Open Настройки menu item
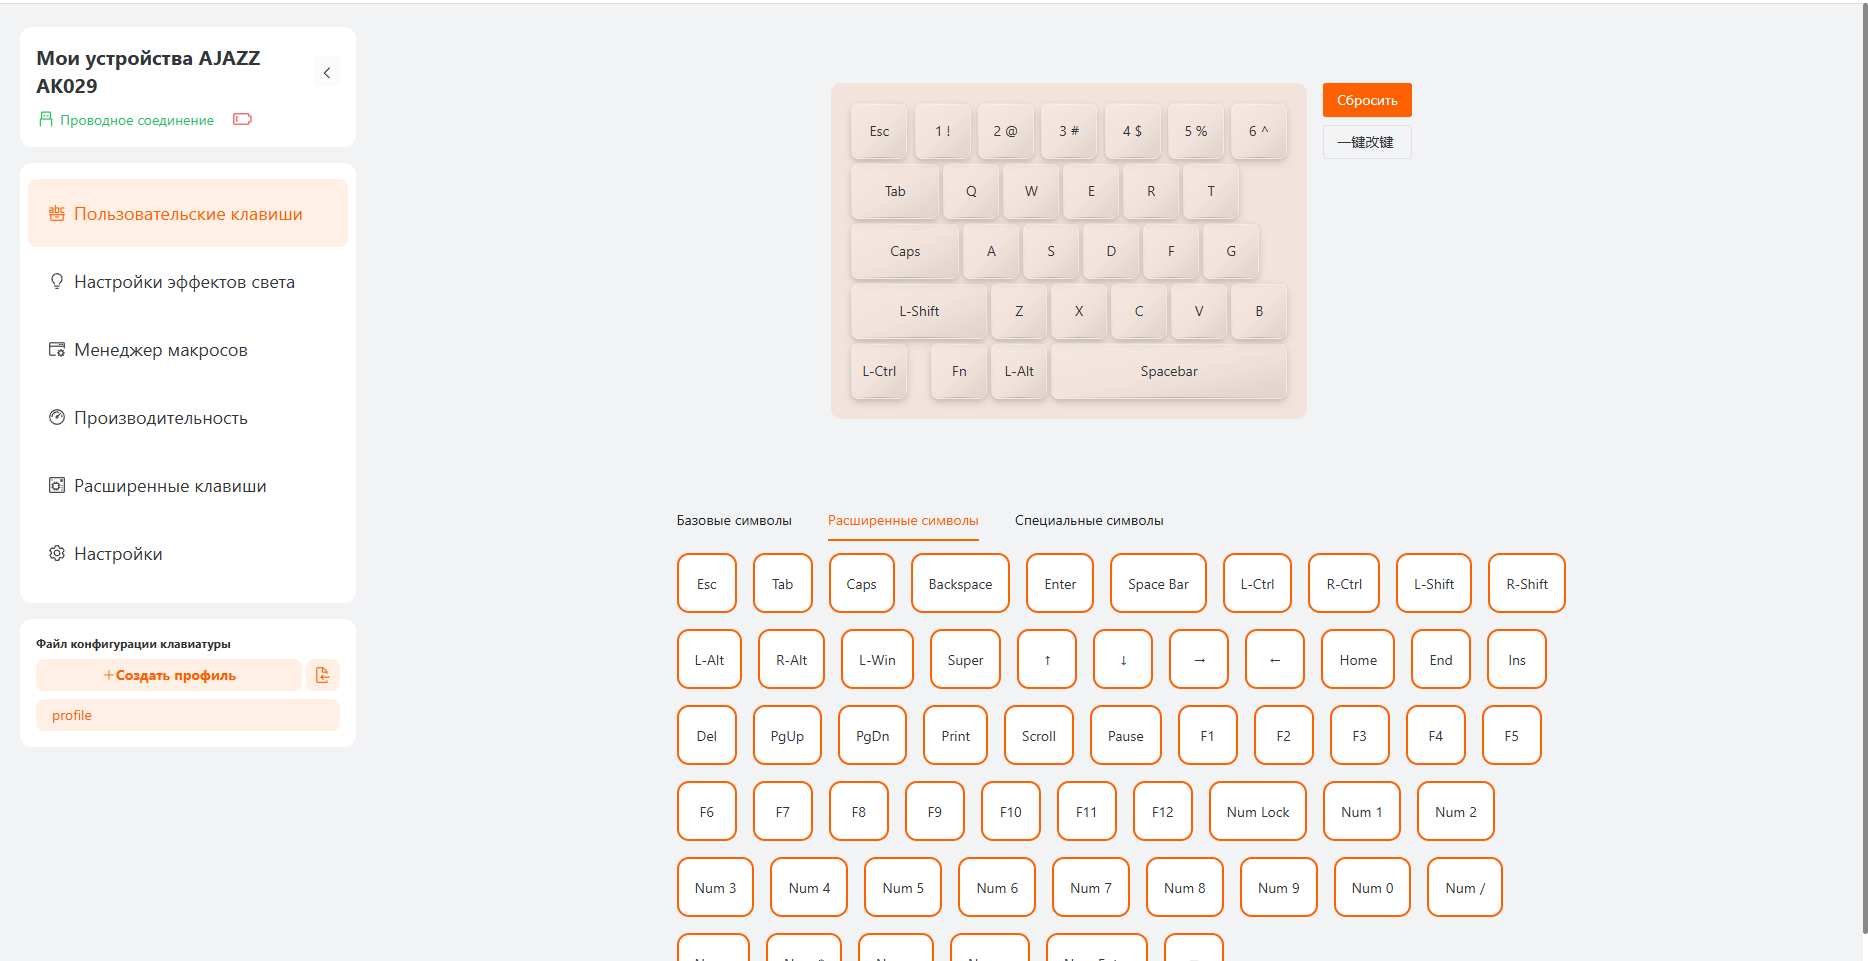Viewport: 1868px width, 961px height. pyautogui.click(x=188, y=554)
